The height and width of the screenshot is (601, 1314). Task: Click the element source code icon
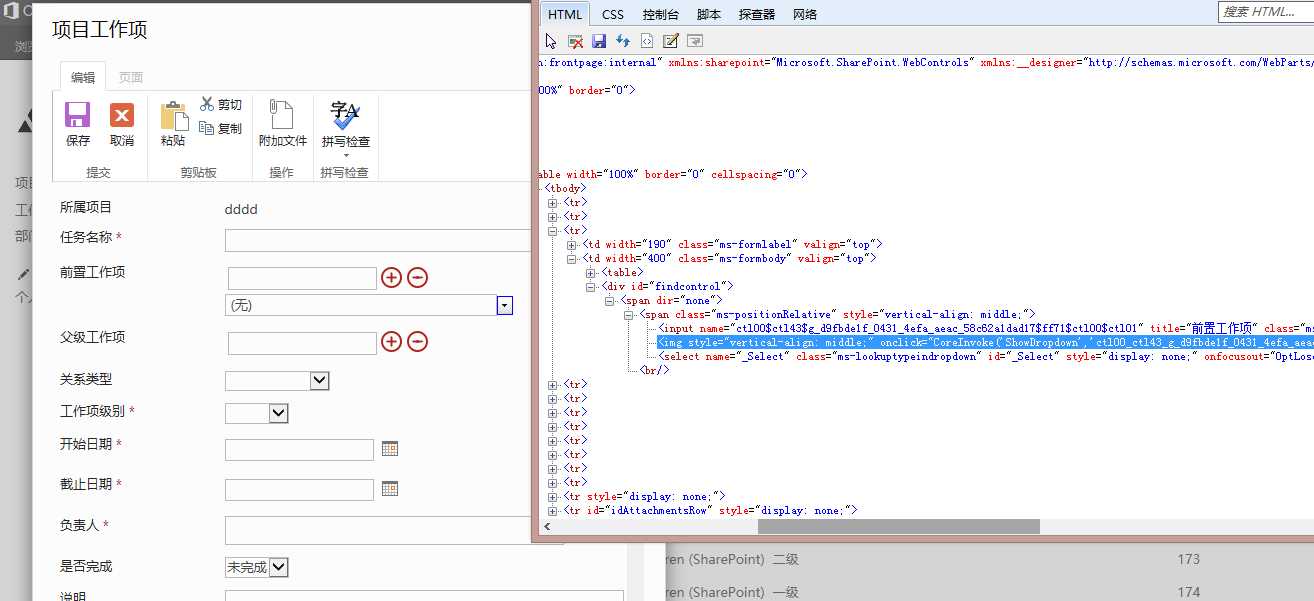coord(647,41)
